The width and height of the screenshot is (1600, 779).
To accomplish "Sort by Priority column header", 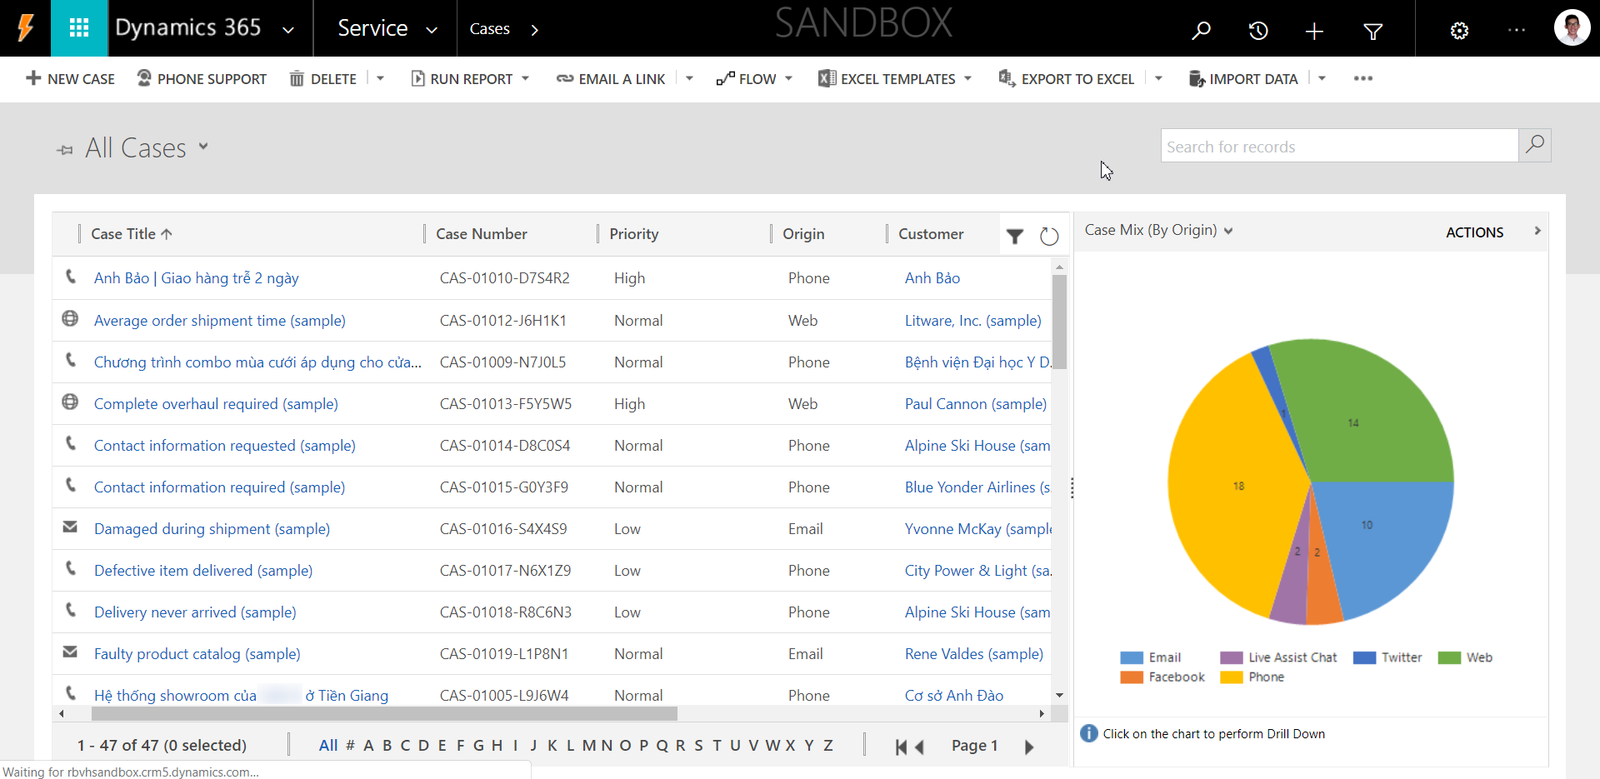I will pyautogui.click(x=634, y=234).
